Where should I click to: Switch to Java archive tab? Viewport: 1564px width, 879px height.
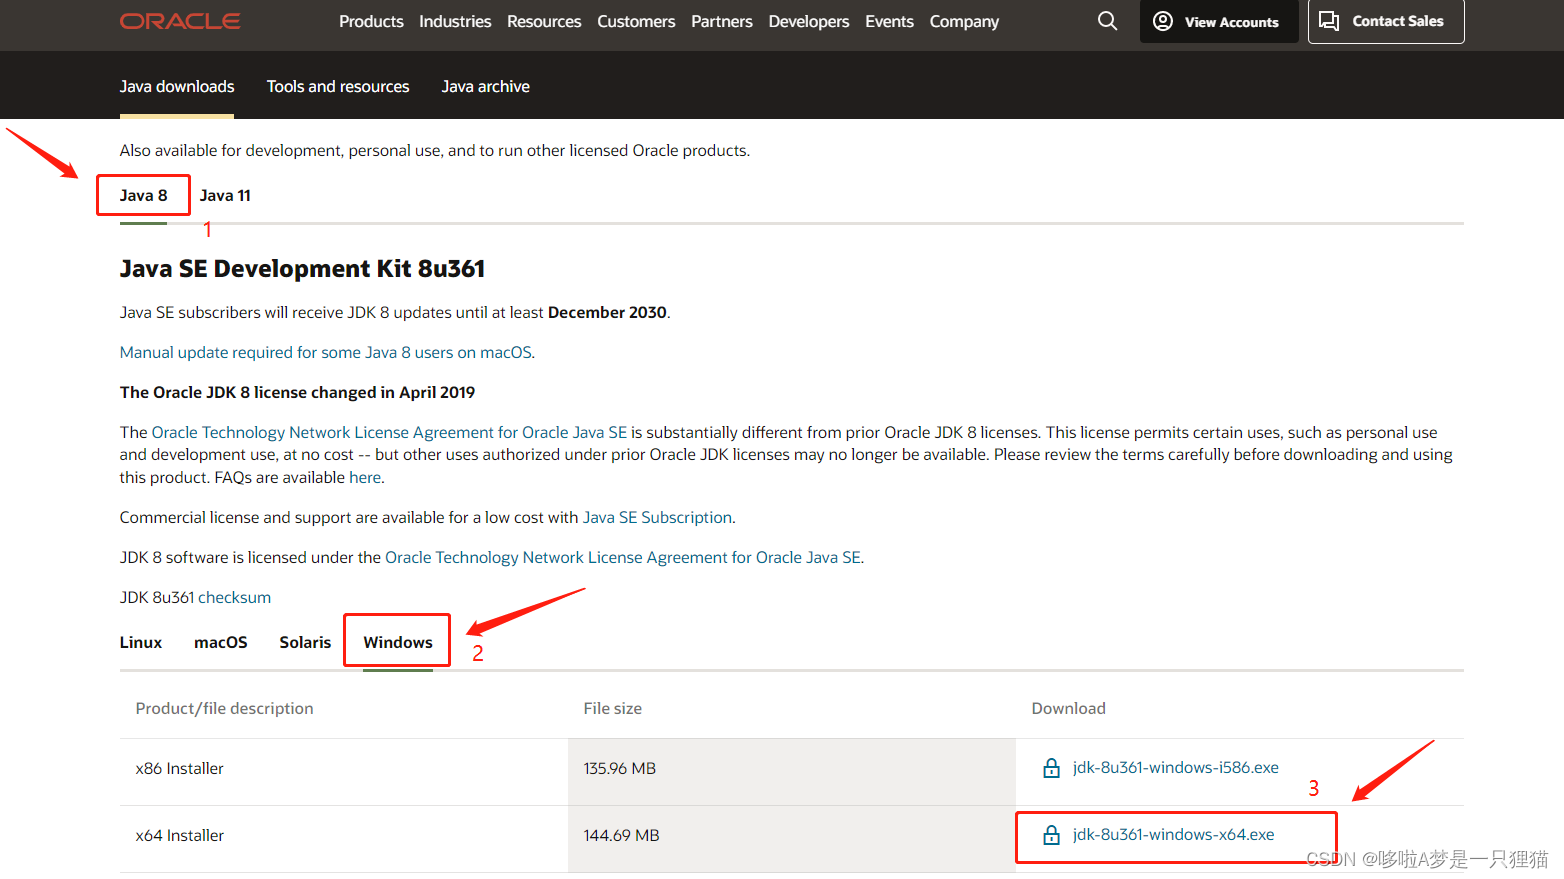point(486,87)
